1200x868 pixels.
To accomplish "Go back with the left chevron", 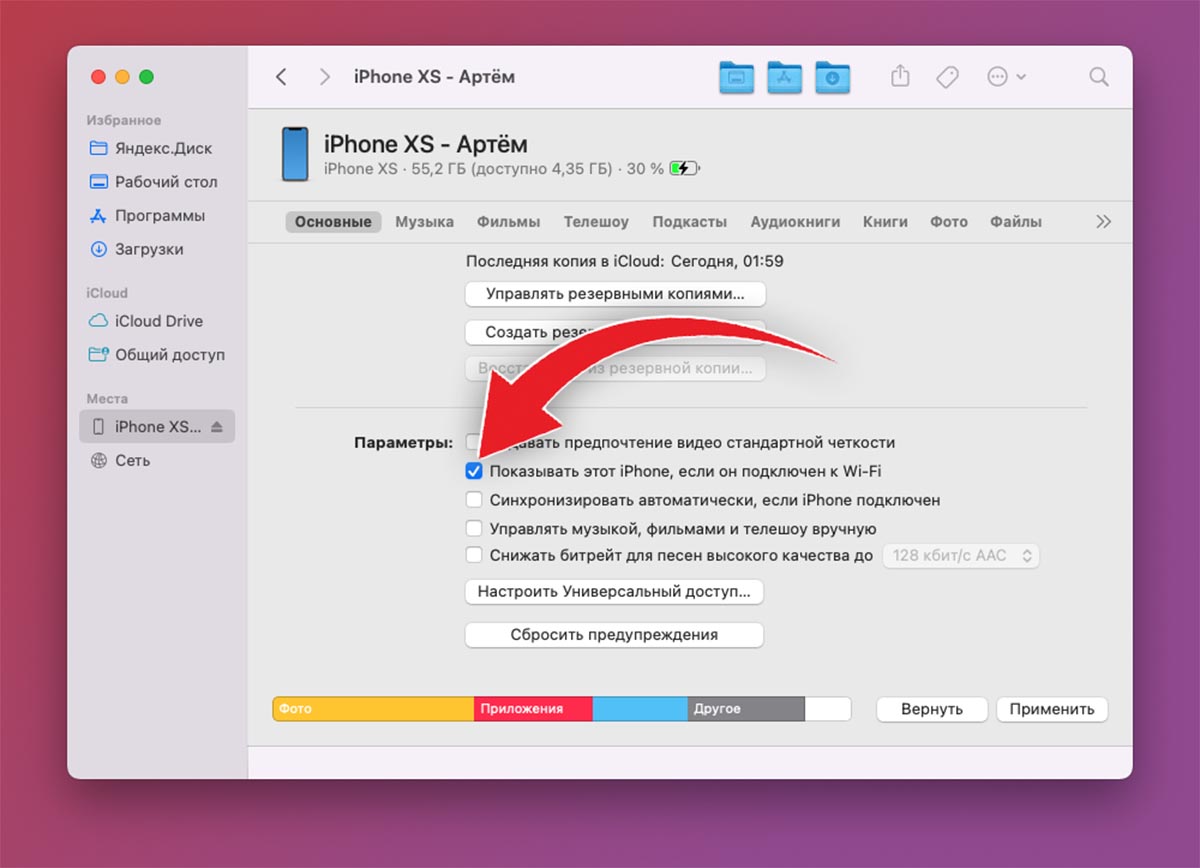I will (x=281, y=77).
